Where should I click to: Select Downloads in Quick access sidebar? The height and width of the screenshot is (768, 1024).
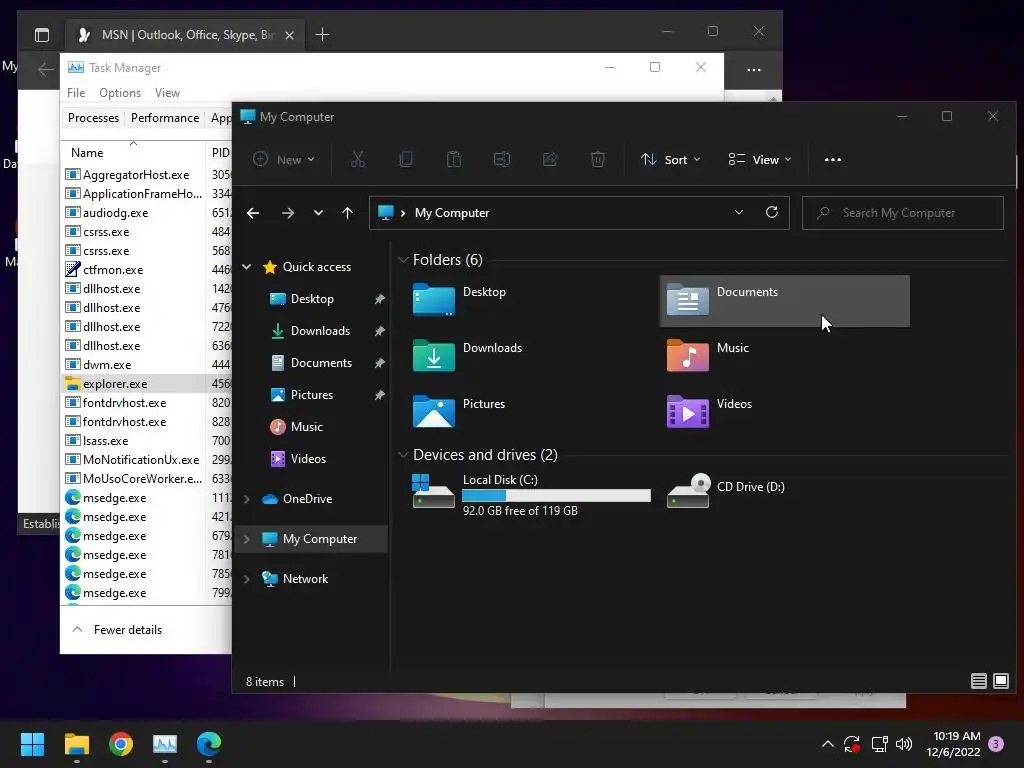(320, 330)
